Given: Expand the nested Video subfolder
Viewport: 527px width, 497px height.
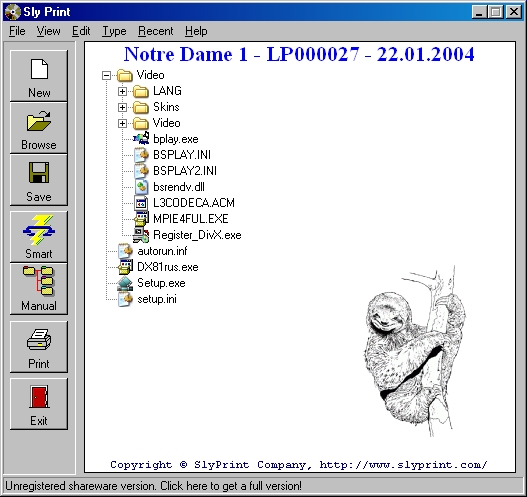Looking at the screenshot, I should [x=122, y=123].
